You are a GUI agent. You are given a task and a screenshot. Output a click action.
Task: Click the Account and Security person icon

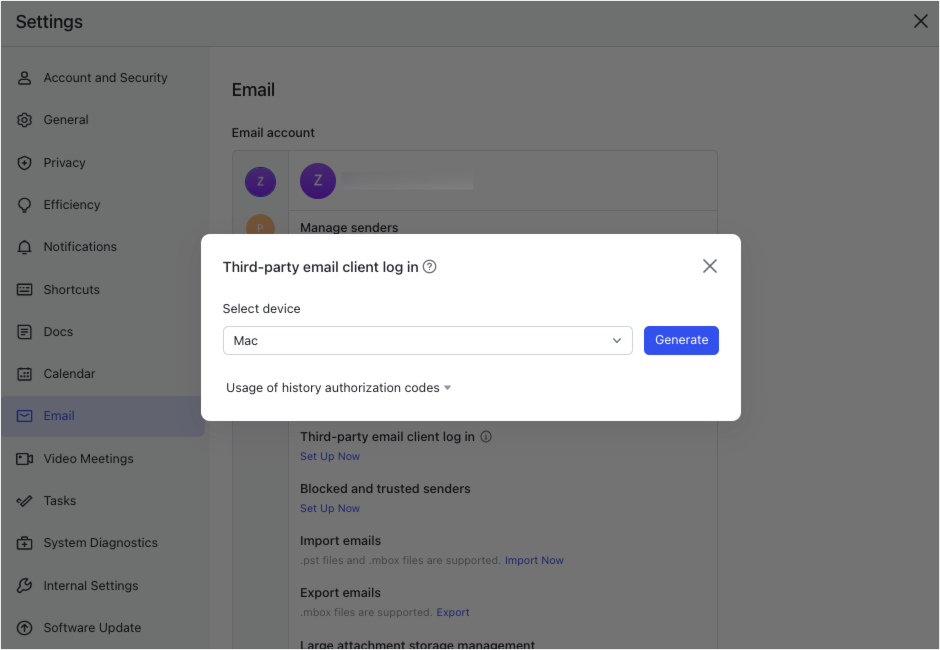tap(25, 78)
